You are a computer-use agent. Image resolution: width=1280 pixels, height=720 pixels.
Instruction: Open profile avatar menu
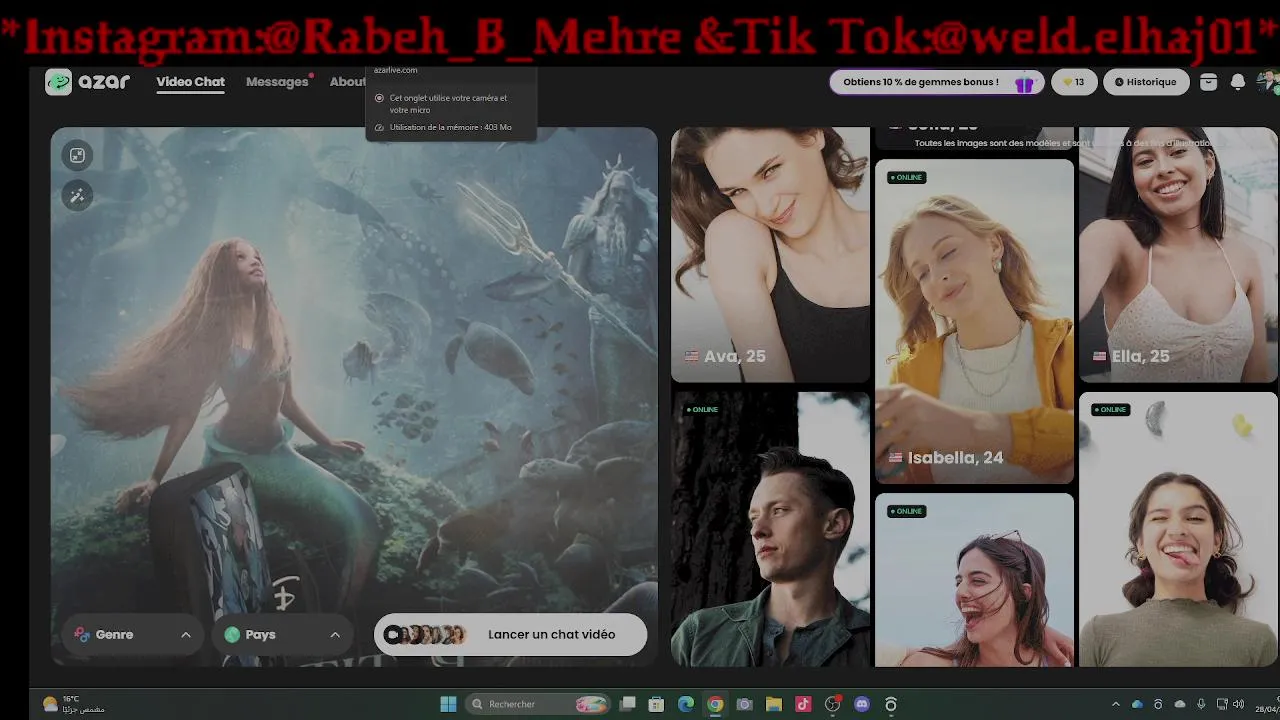click(1268, 82)
